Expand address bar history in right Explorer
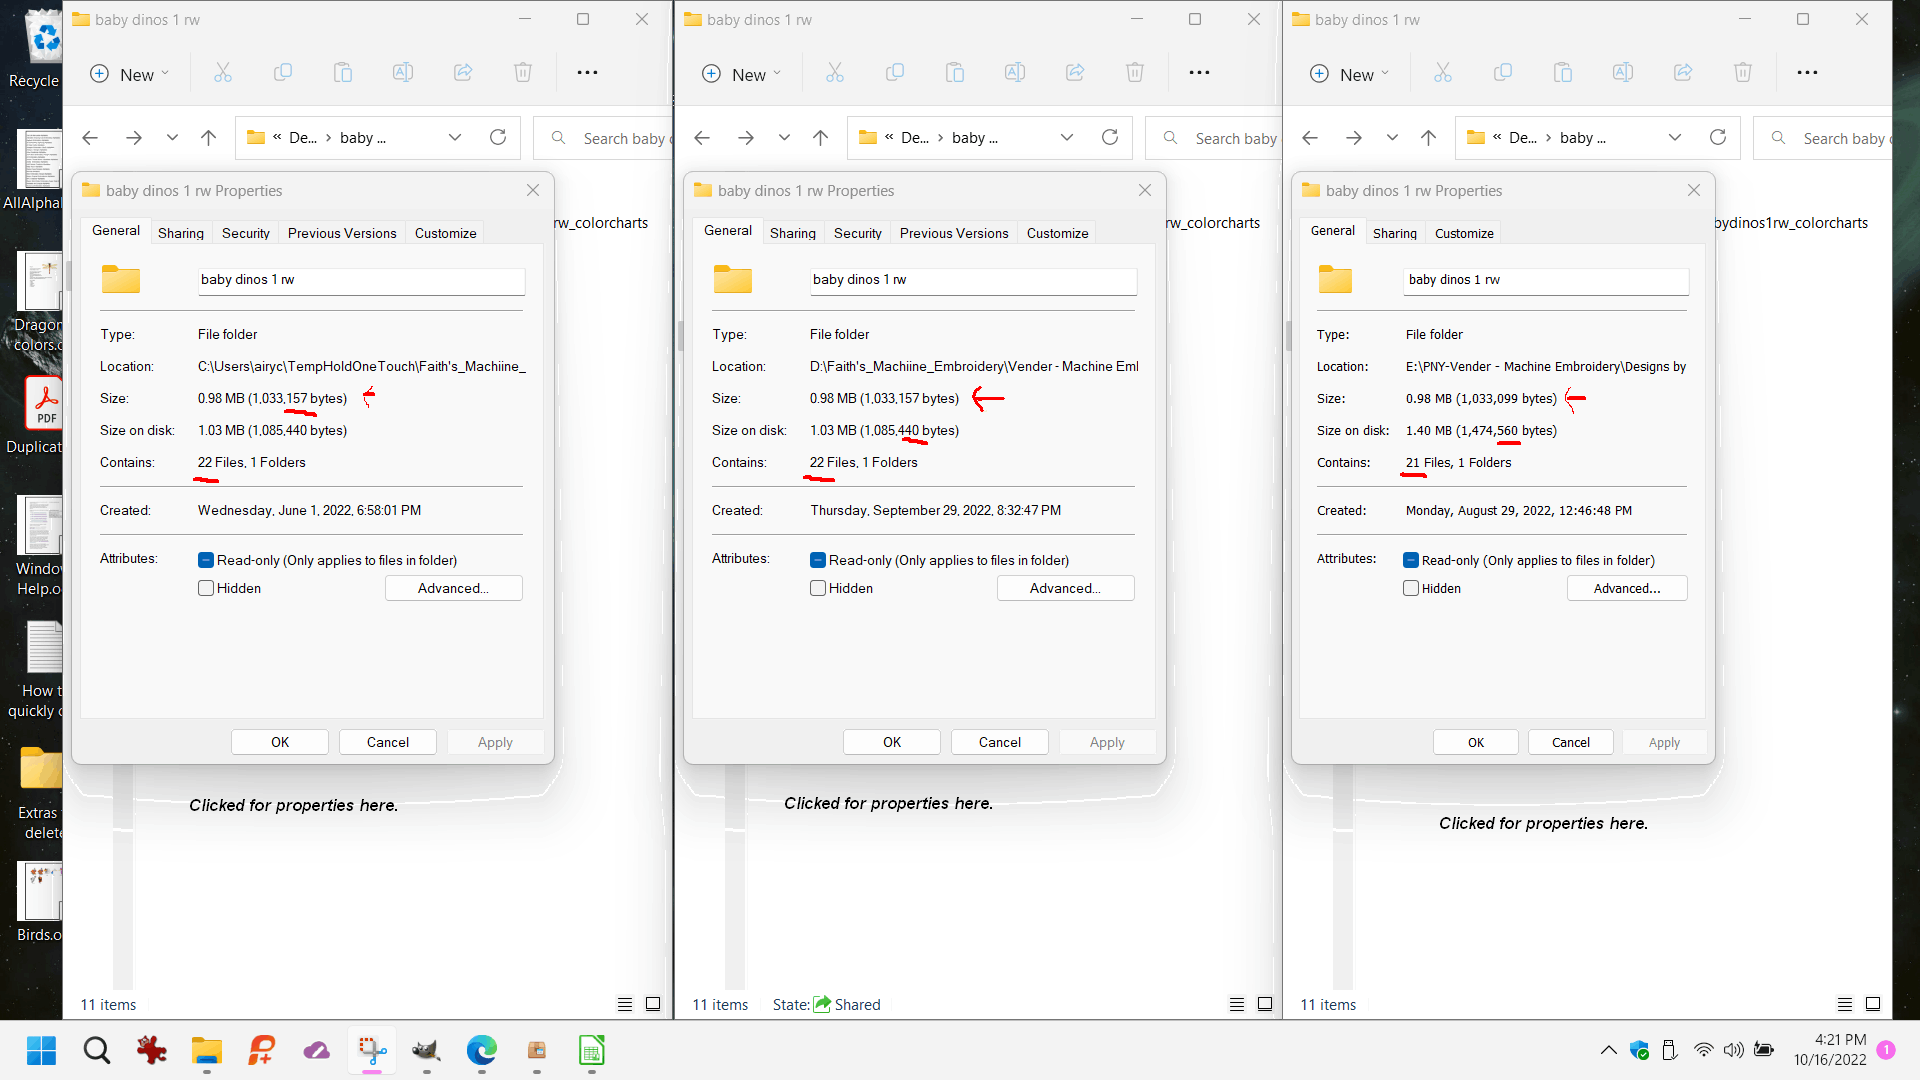Screen dimensions: 1920x1080 tap(1675, 138)
